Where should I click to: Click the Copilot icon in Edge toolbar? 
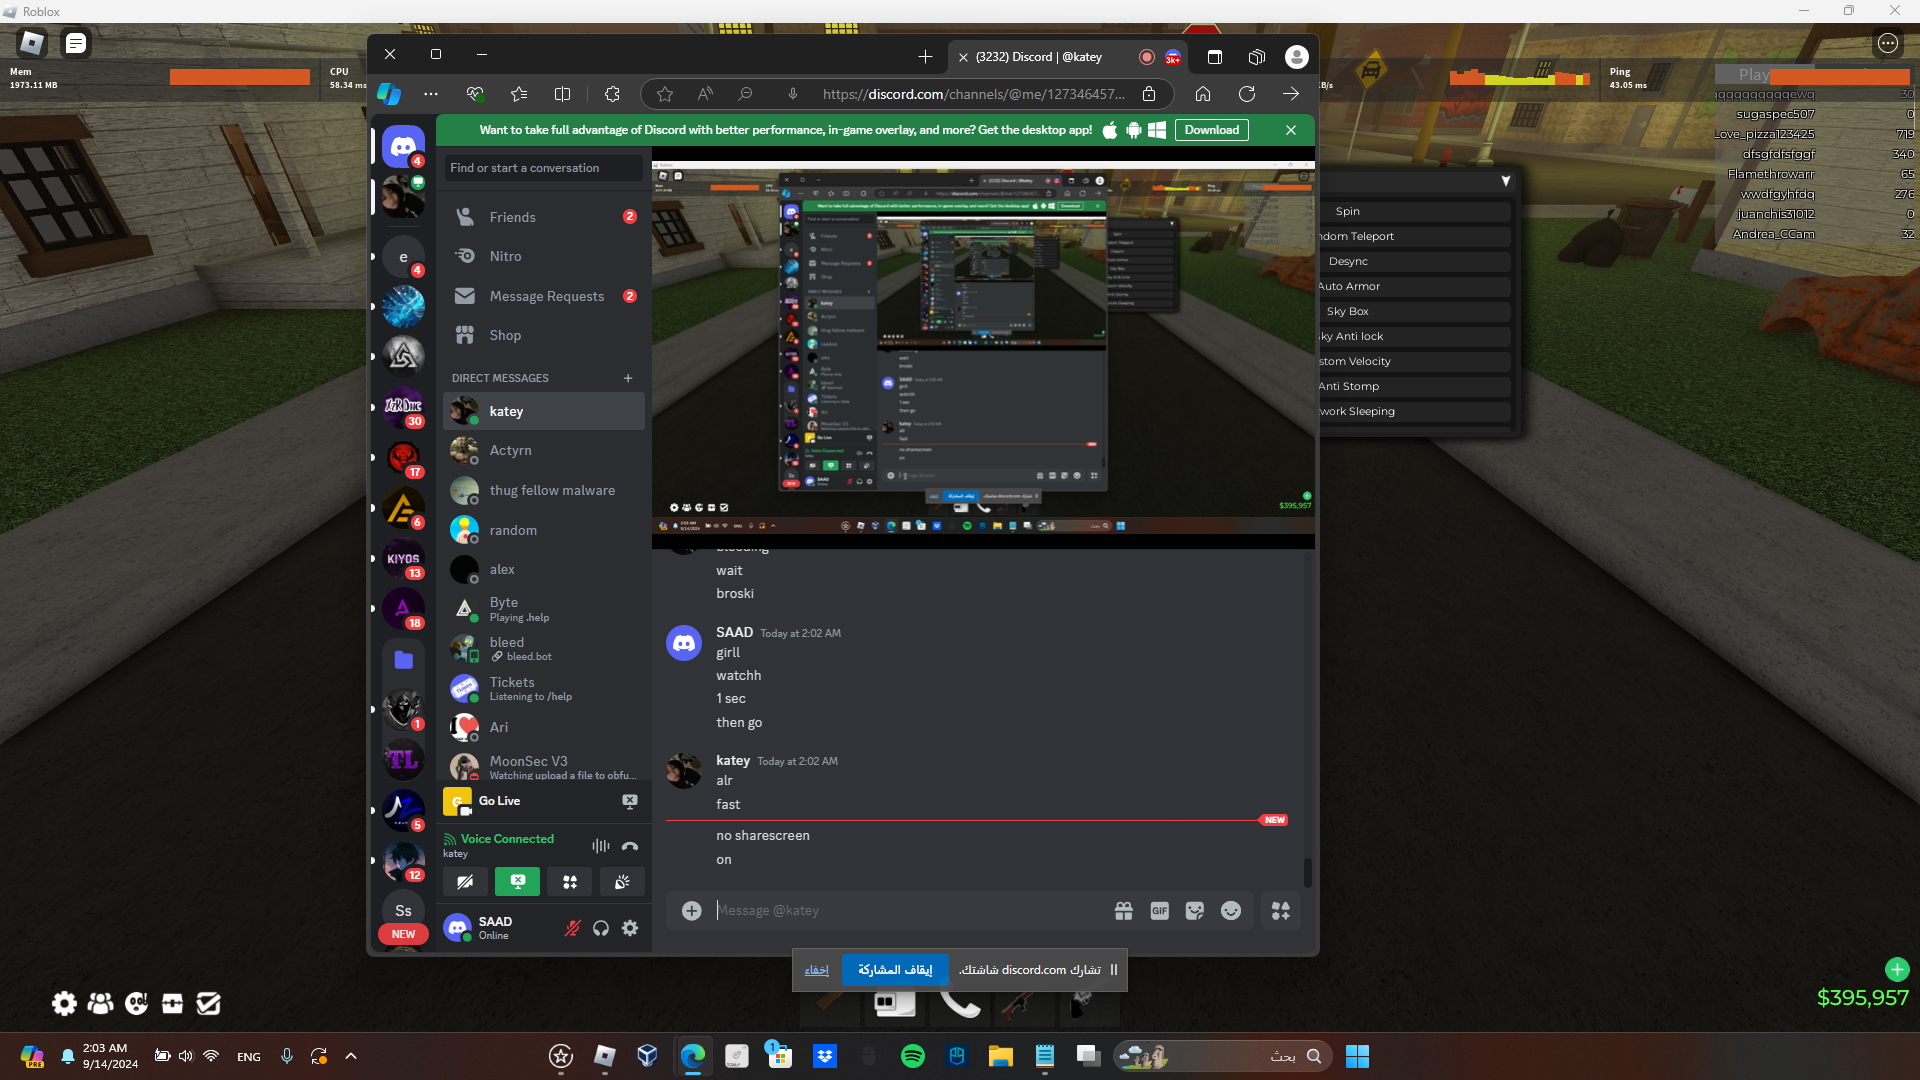[x=389, y=94]
